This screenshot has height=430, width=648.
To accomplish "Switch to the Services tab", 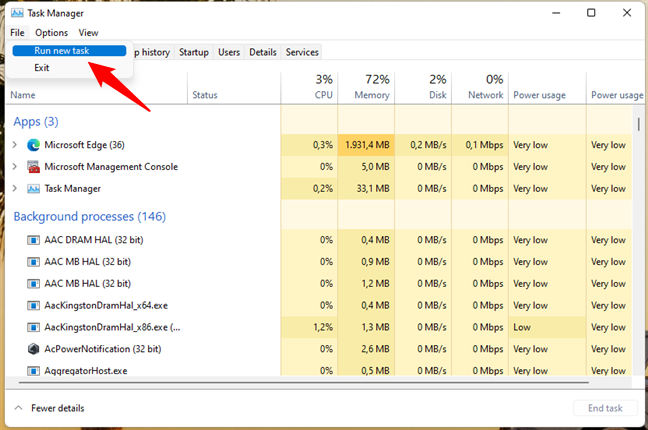I will [302, 53].
